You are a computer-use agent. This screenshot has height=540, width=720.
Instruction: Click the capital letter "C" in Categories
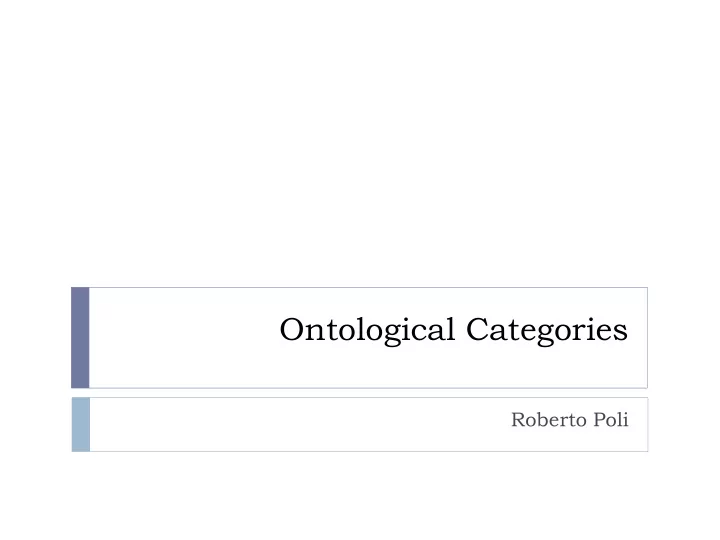(x=477, y=329)
